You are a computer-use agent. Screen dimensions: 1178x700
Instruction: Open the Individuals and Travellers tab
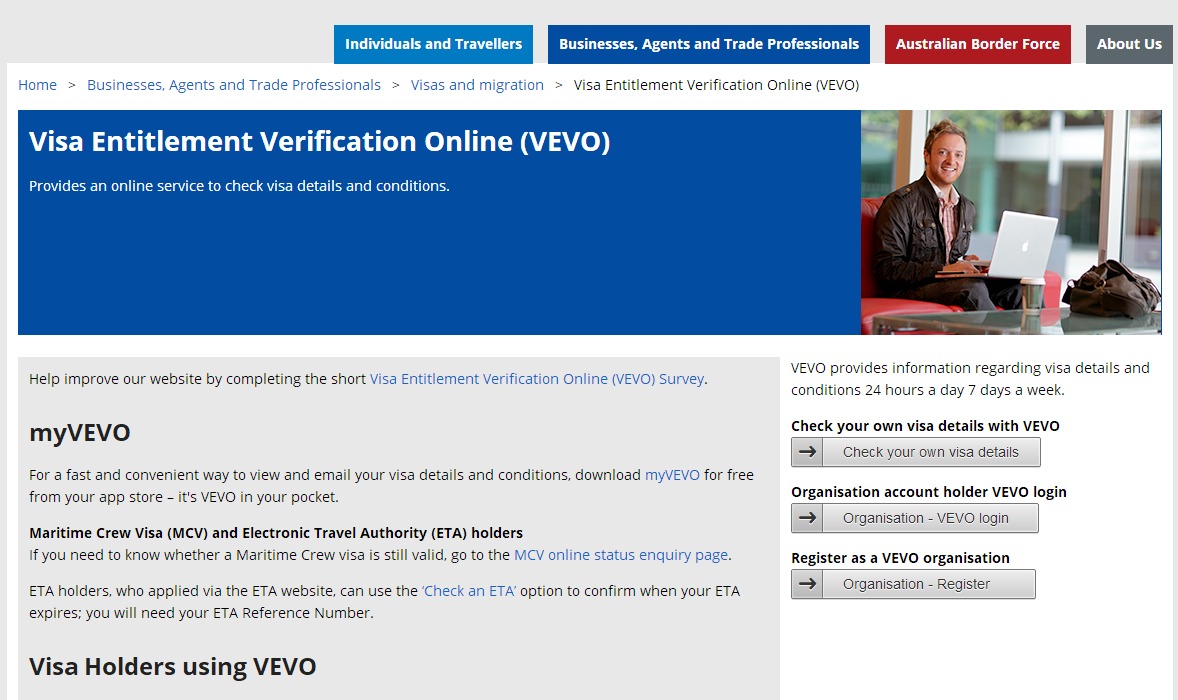pos(433,44)
